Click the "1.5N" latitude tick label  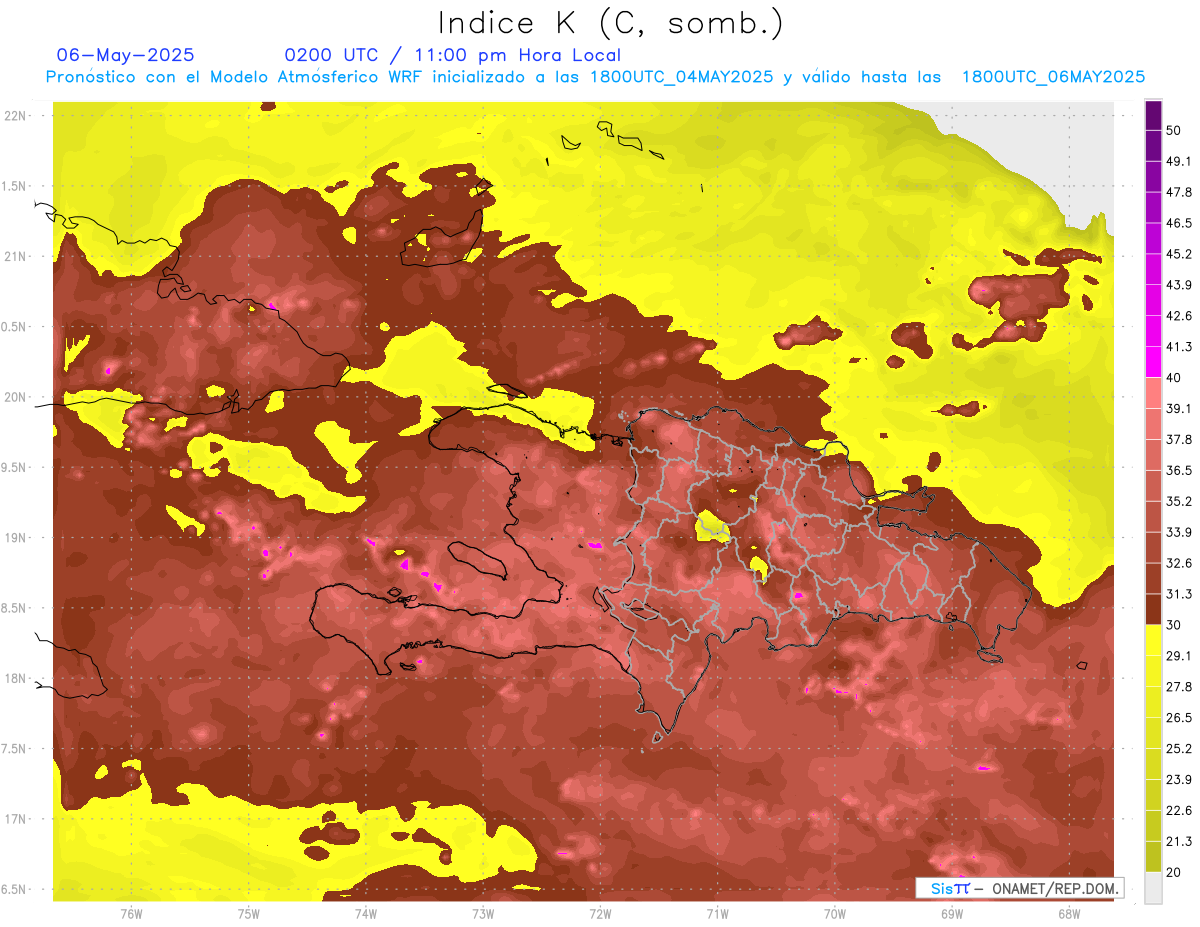(15, 186)
